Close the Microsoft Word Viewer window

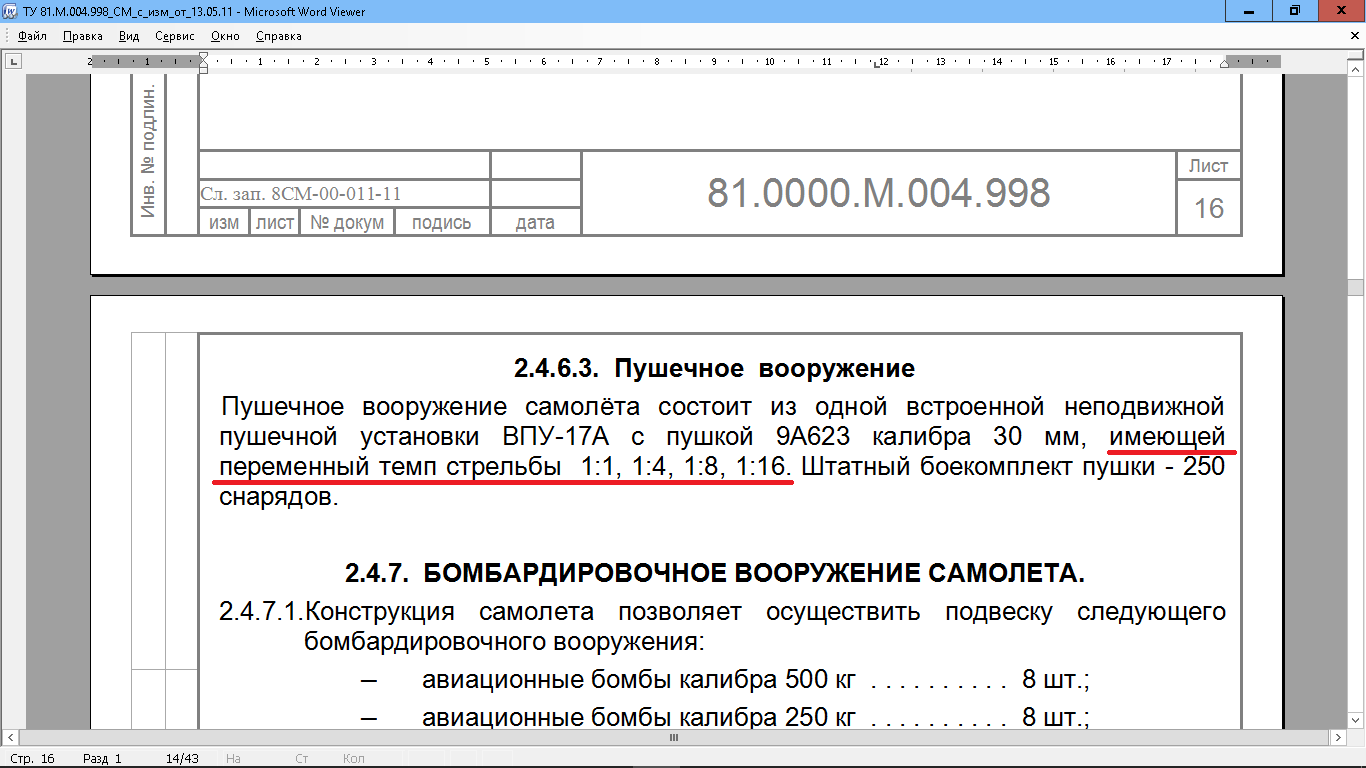point(1342,11)
